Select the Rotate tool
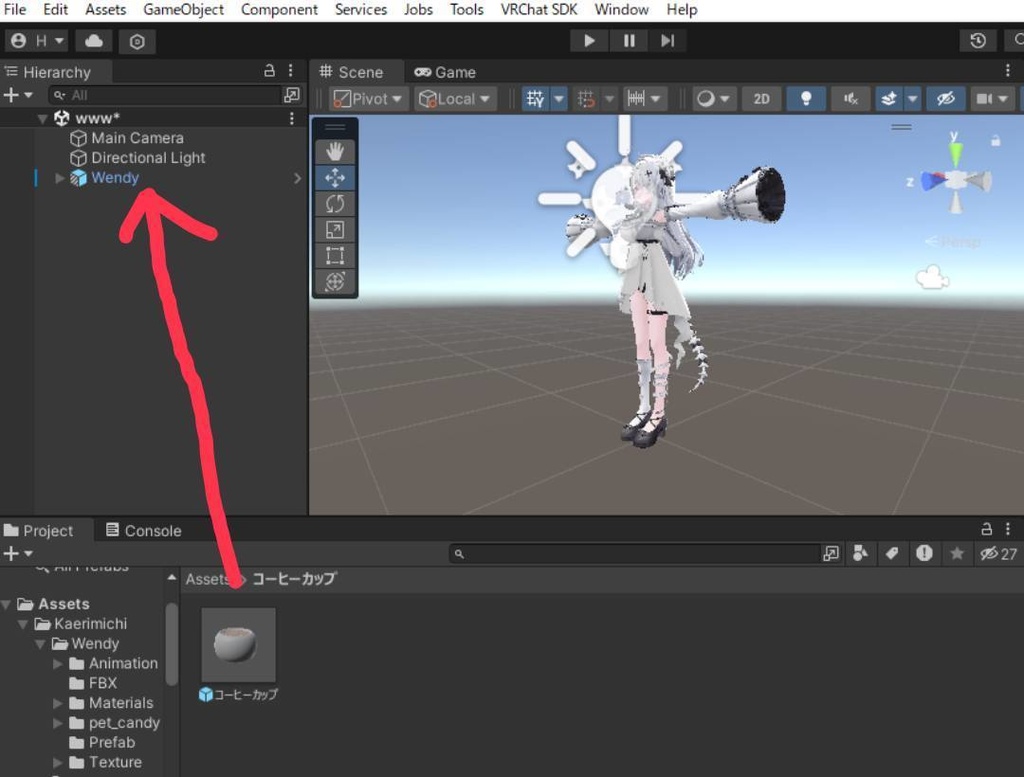1024x777 pixels. click(x=335, y=203)
